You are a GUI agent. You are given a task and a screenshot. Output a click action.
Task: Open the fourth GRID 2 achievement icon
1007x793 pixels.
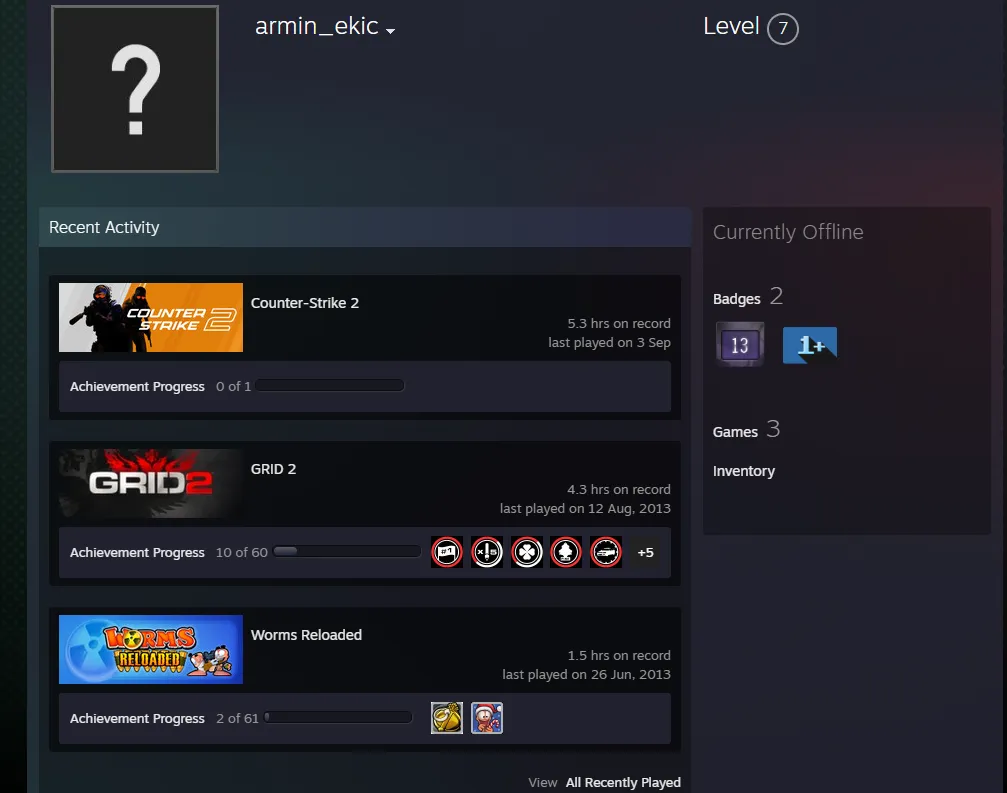point(566,552)
